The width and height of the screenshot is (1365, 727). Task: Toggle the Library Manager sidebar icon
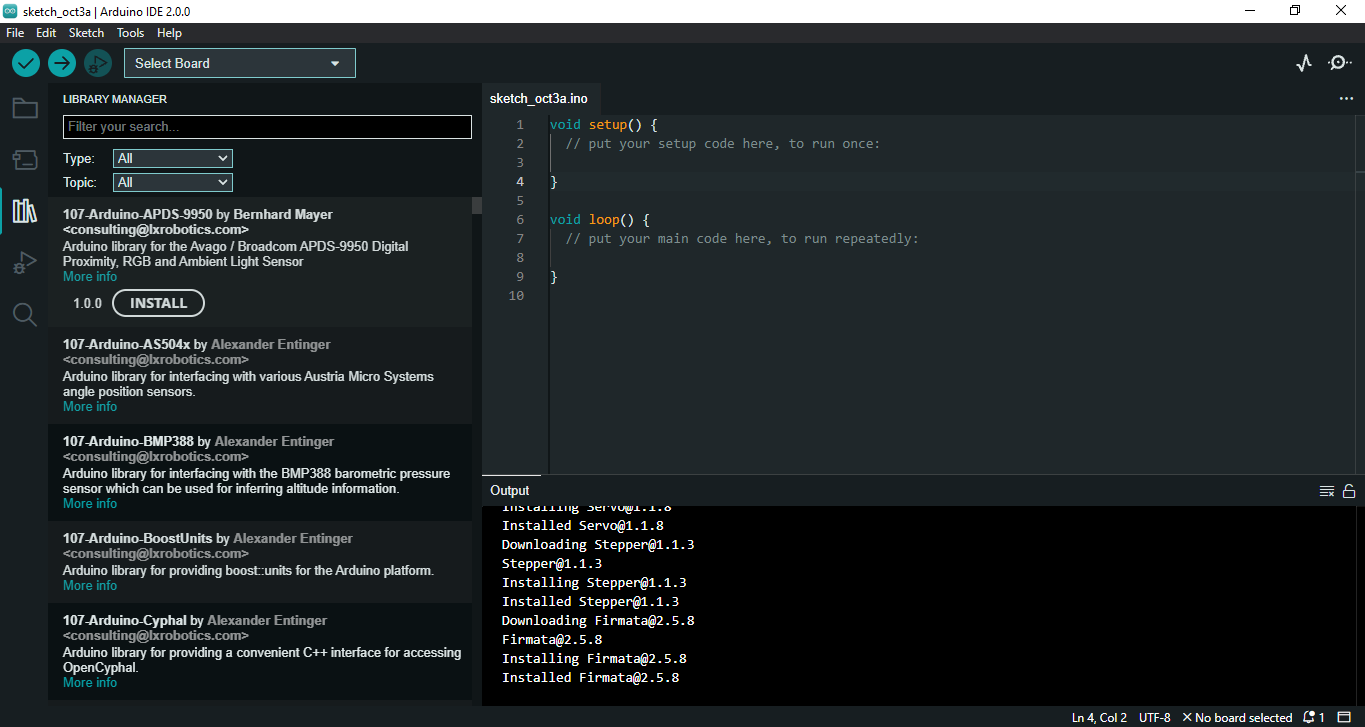tap(25, 211)
